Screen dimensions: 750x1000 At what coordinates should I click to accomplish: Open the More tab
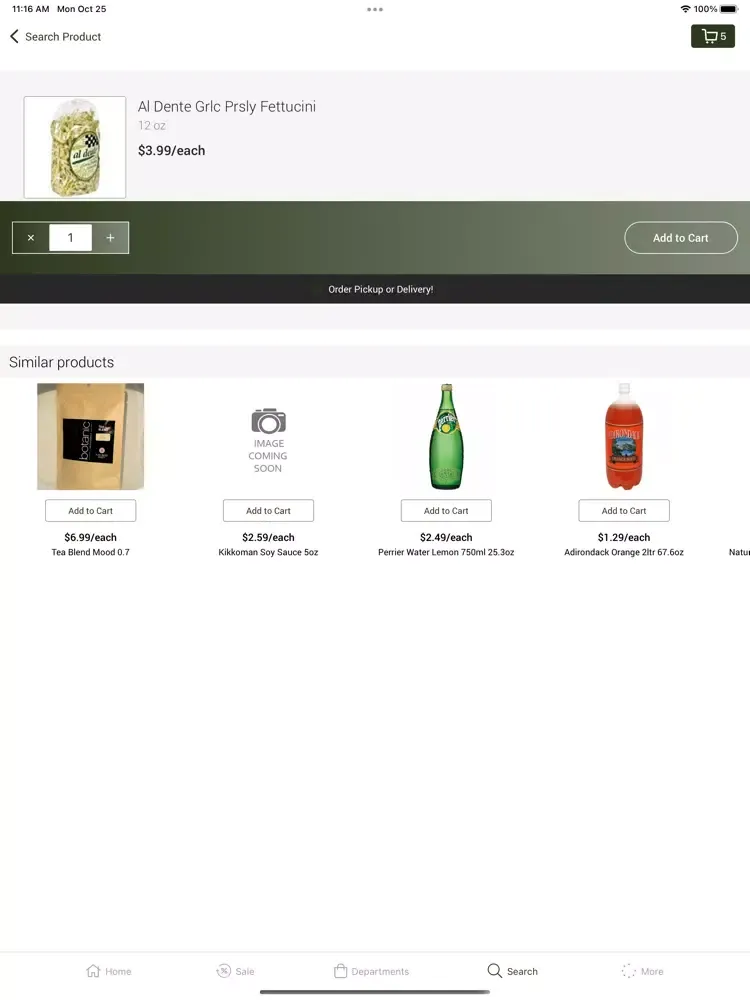642,971
